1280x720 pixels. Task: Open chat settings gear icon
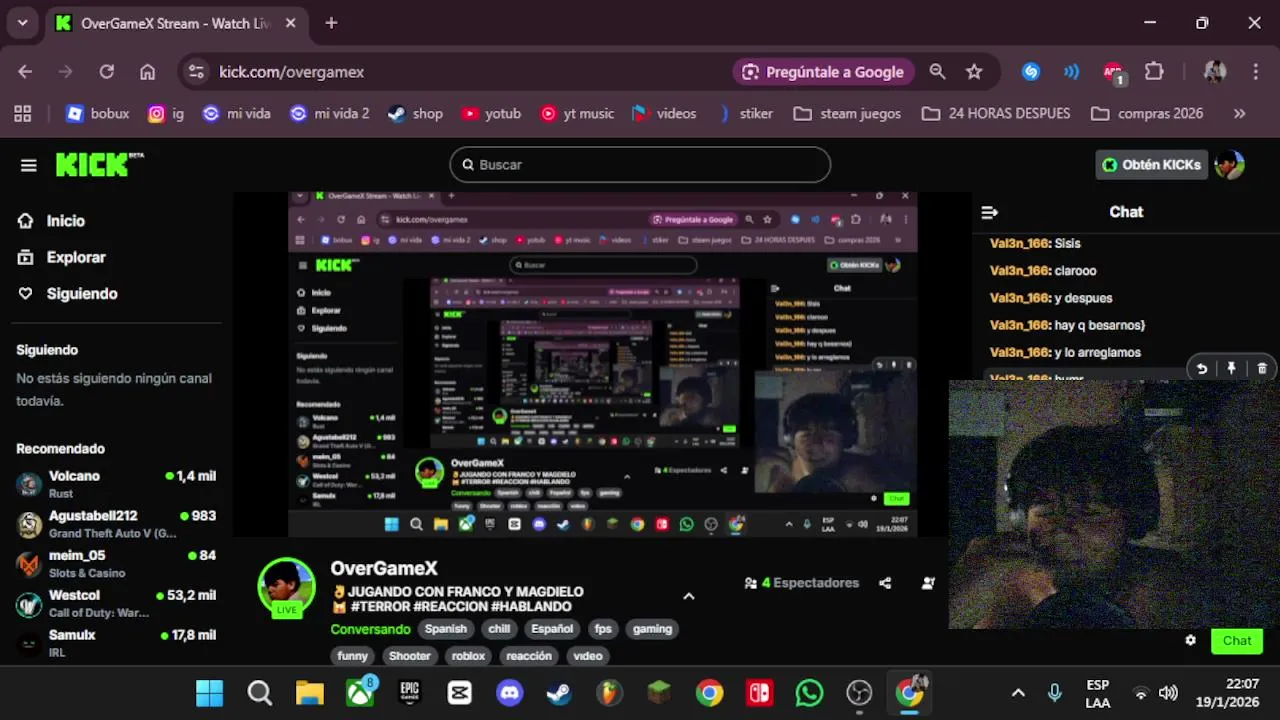[1190, 641]
